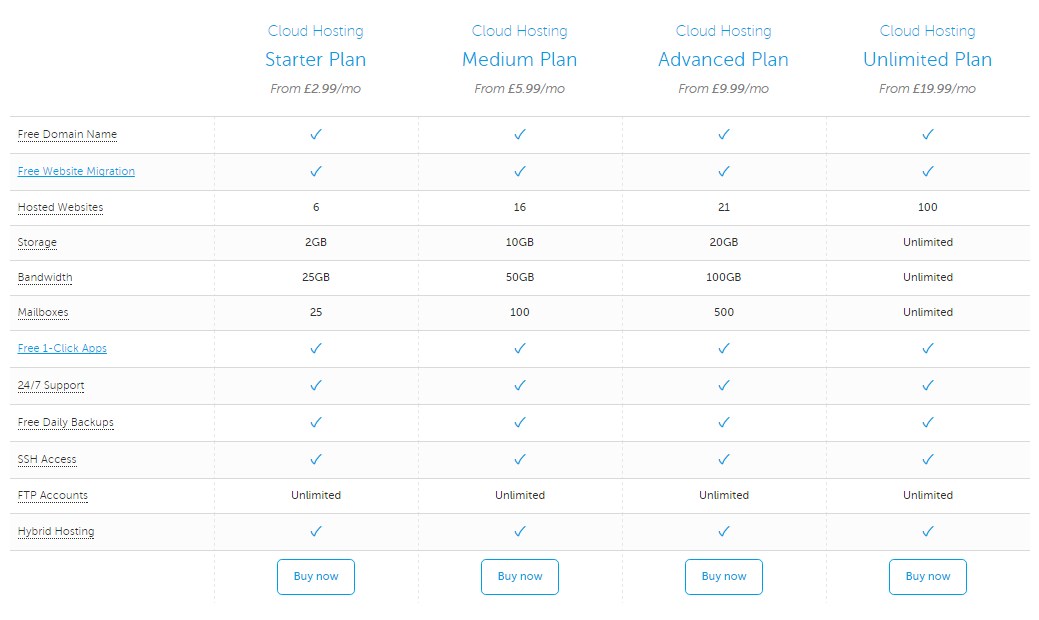The image size is (1039, 620).
Task: Select the Medium Plan heading
Action: [x=520, y=60]
